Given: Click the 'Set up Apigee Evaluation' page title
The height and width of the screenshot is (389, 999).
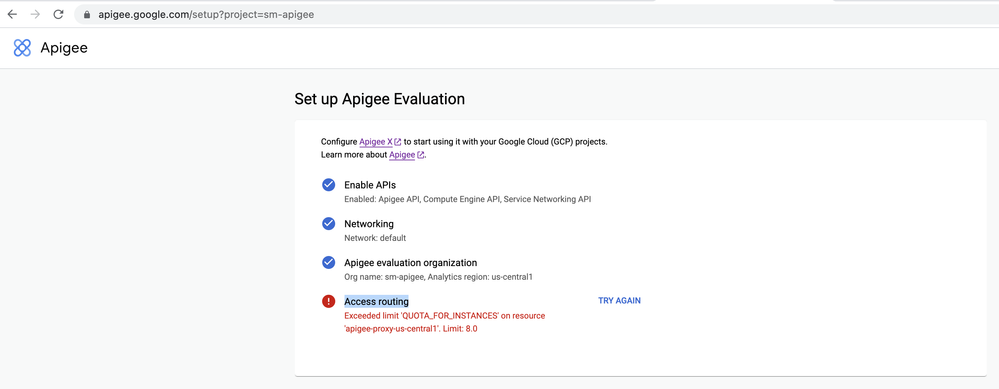Looking at the screenshot, I should click(380, 99).
